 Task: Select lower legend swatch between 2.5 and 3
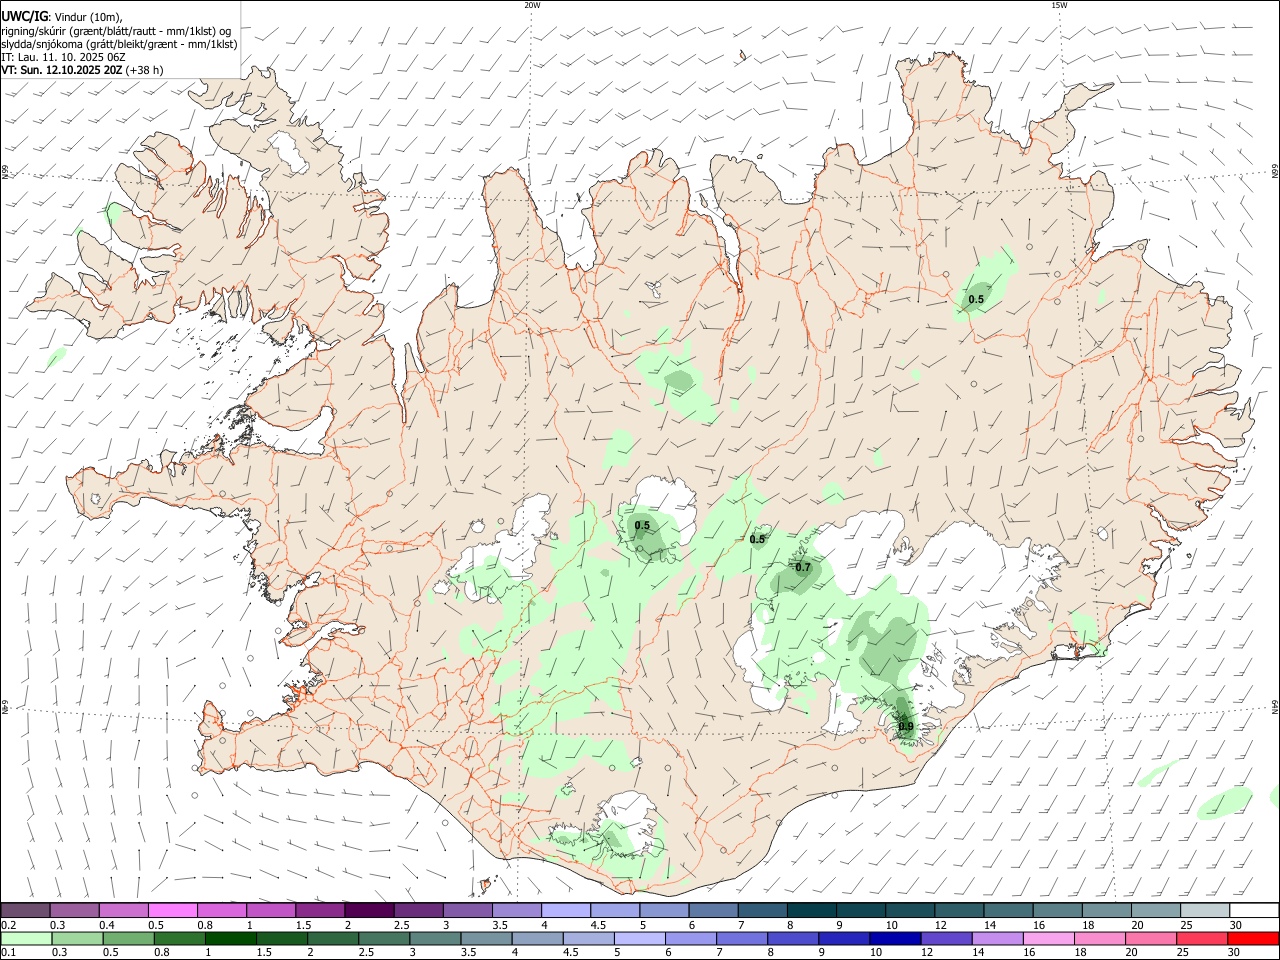pyautogui.click(x=384, y=938)
